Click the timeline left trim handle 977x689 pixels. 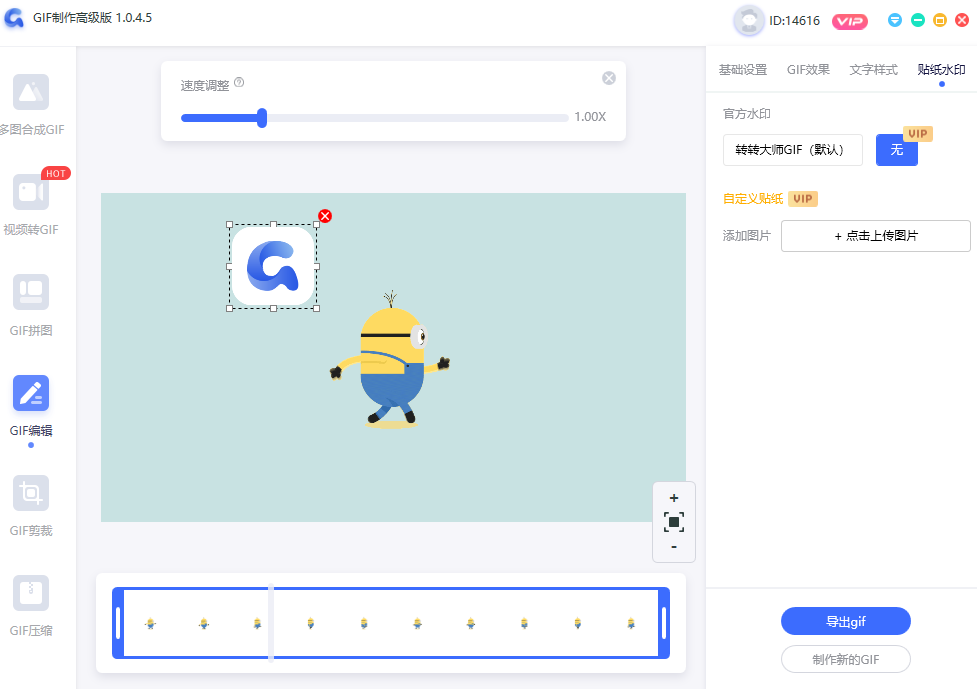118,623
